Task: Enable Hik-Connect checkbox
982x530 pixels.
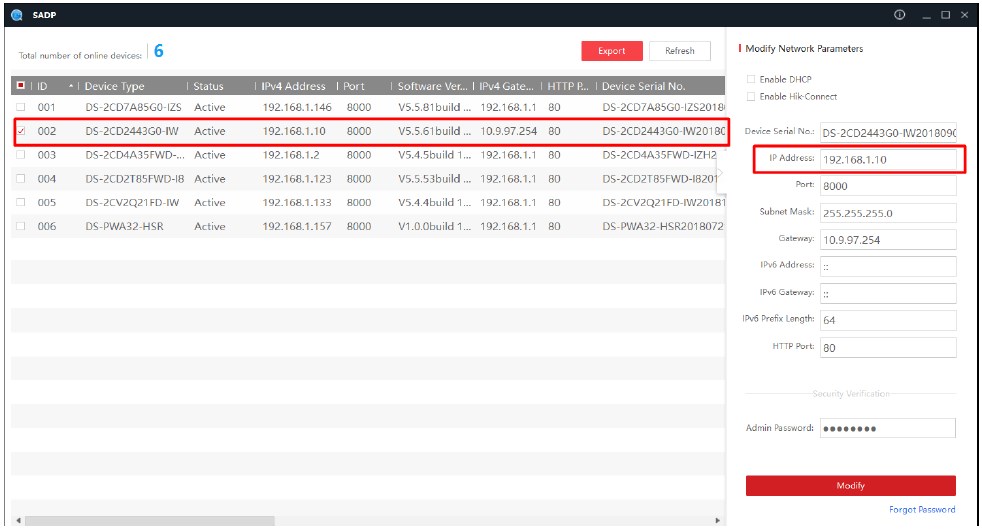Action: 751,97
